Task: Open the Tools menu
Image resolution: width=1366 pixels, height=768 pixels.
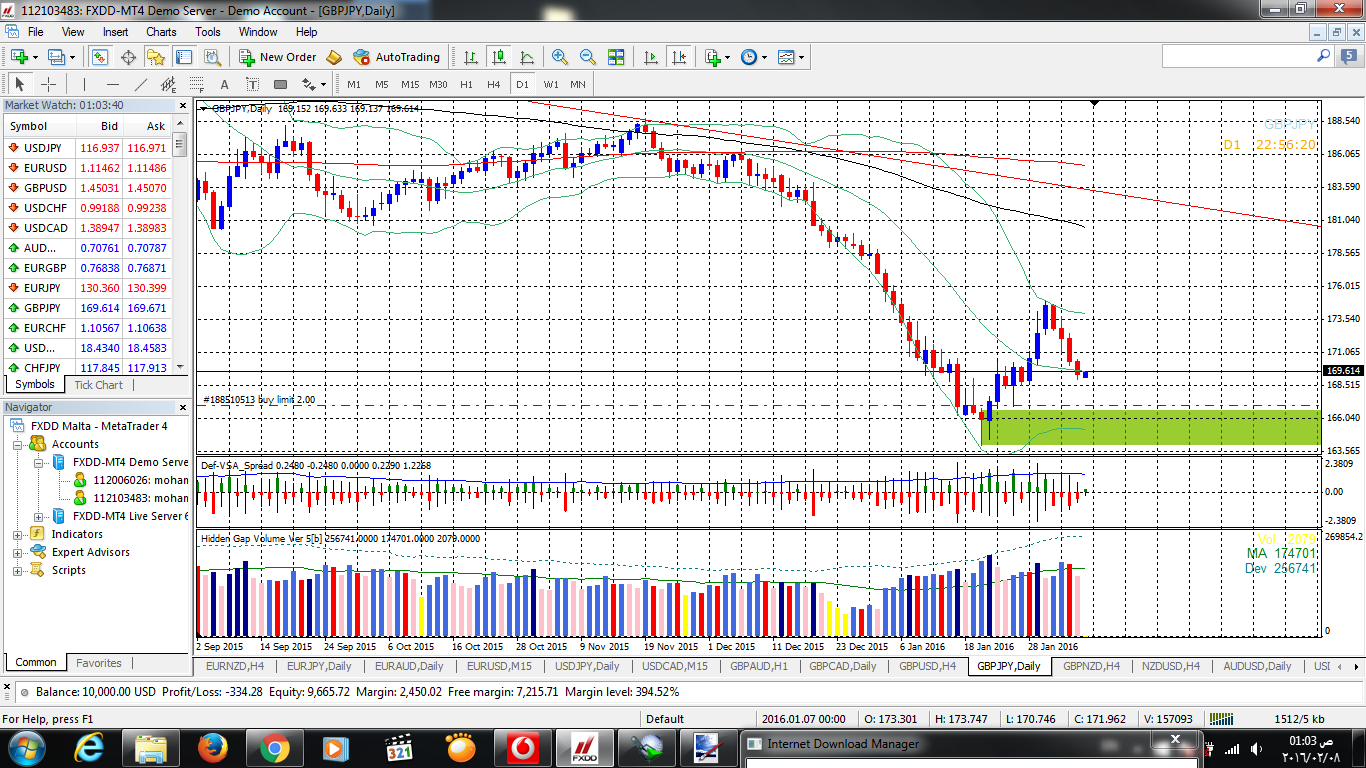Action: coord(208,32)
